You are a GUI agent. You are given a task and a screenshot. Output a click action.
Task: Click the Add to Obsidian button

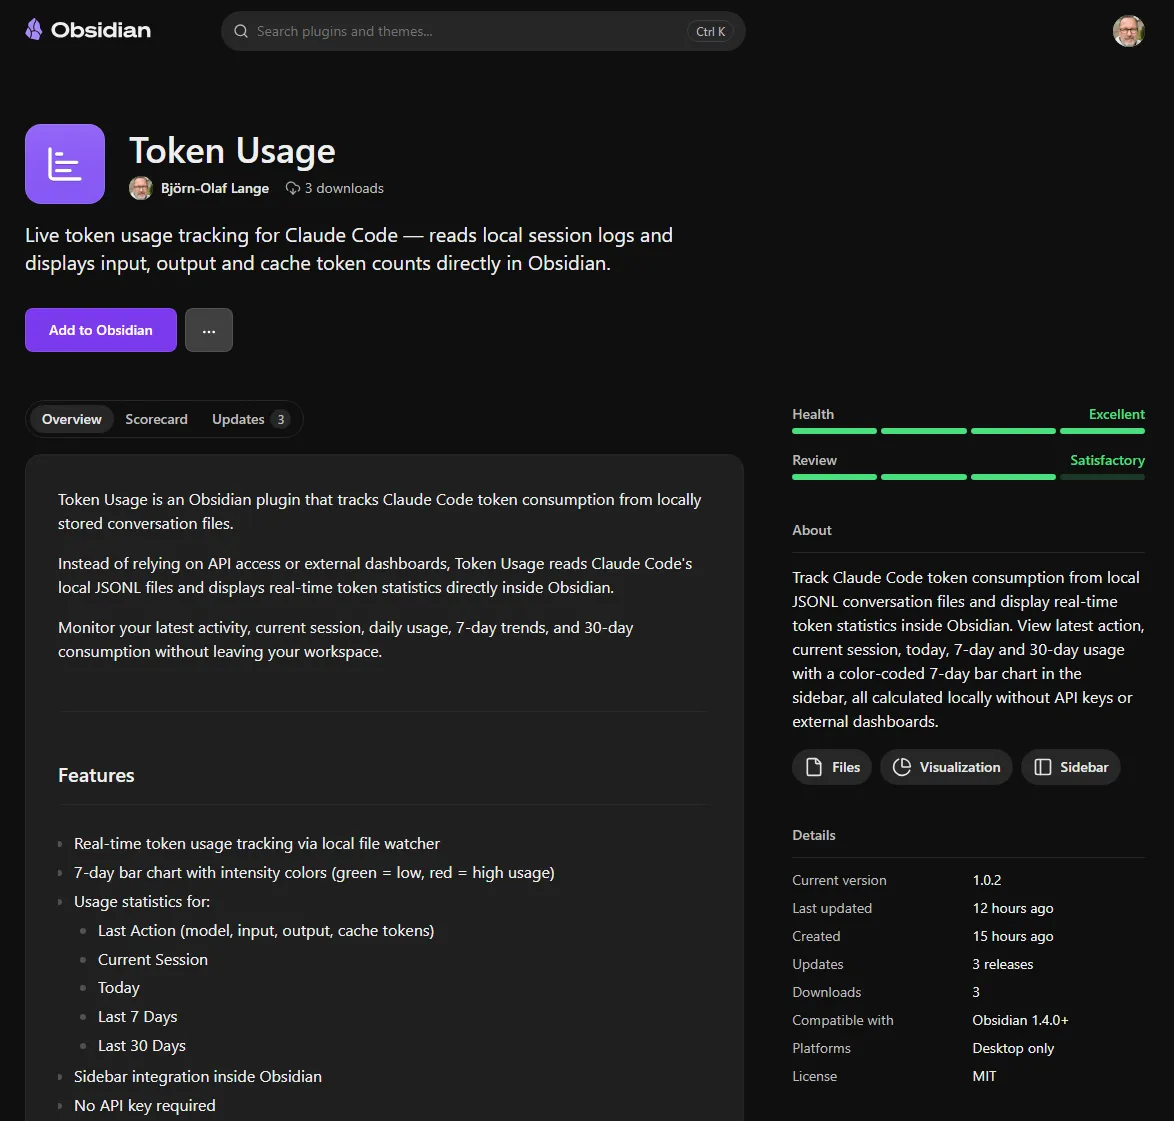[101, 330]
